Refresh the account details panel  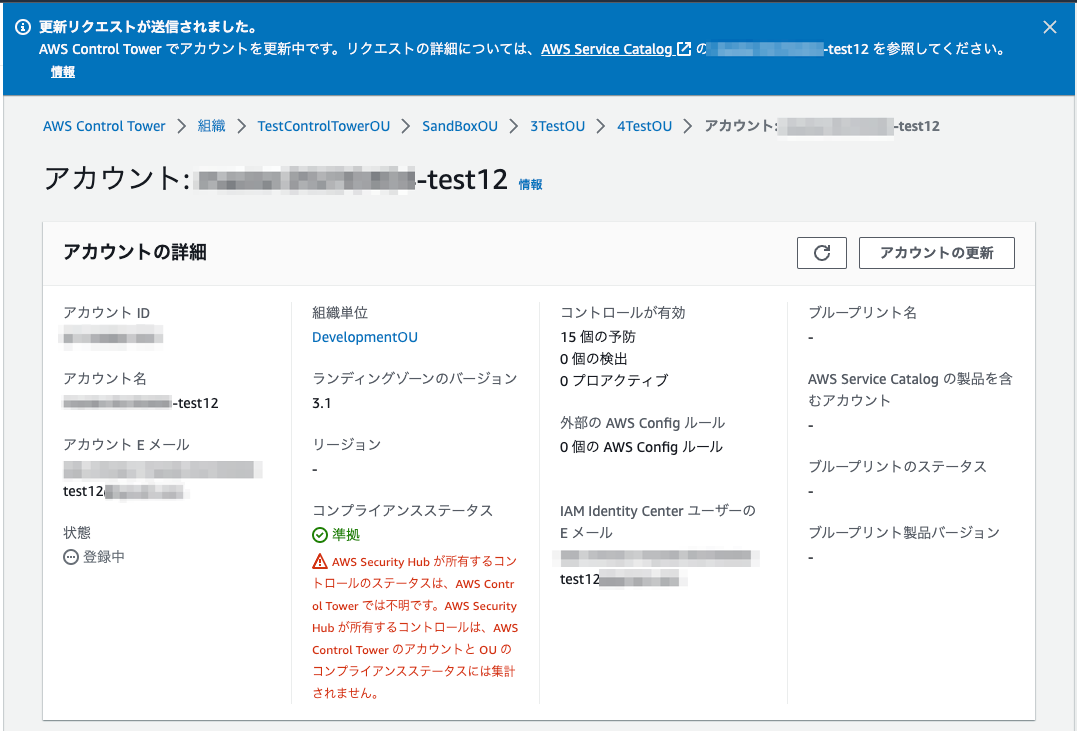pos(821,253)
